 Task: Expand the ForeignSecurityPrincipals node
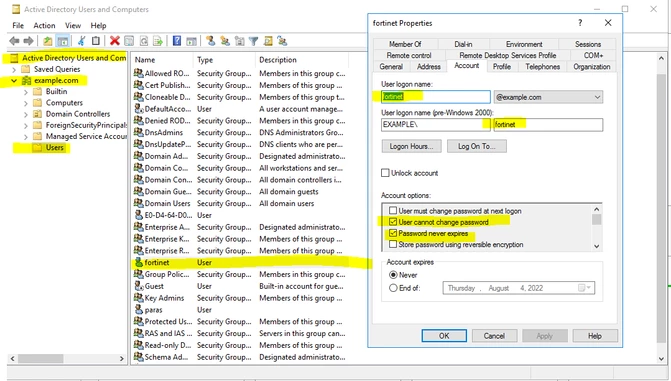click(x=26, y=125)
